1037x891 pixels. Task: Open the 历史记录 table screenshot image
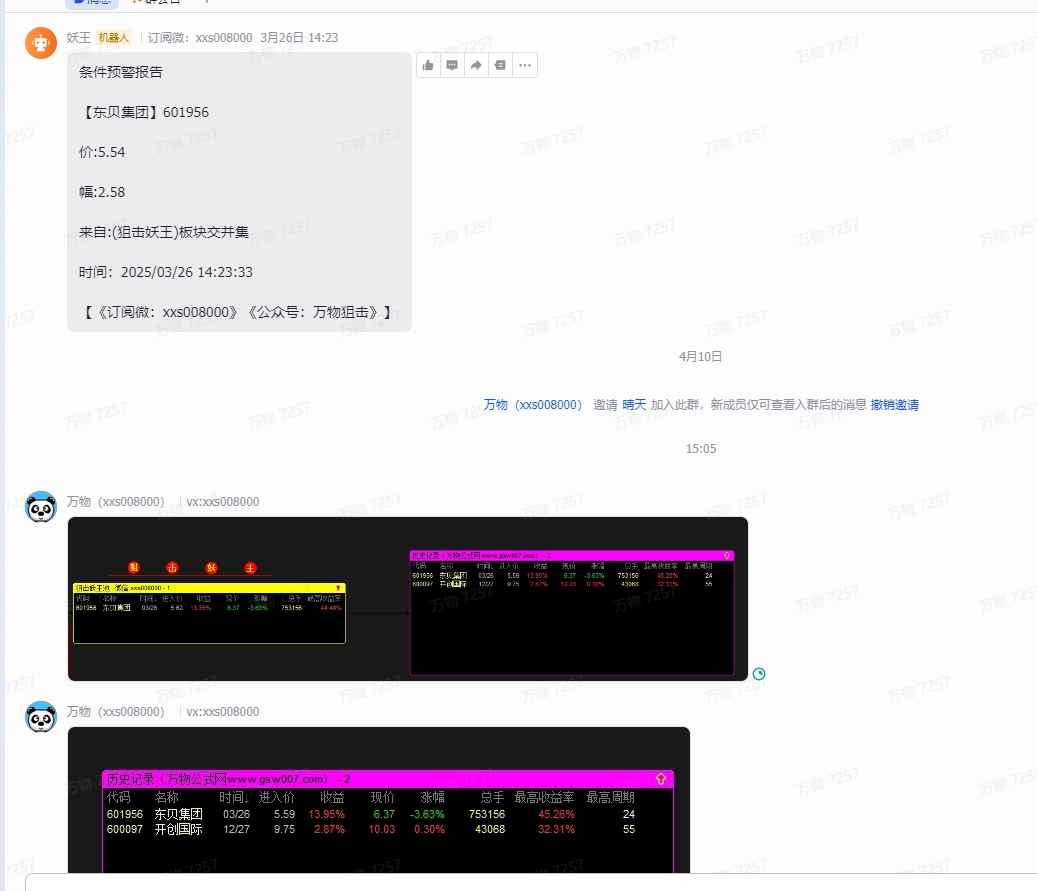pos(378,800)
